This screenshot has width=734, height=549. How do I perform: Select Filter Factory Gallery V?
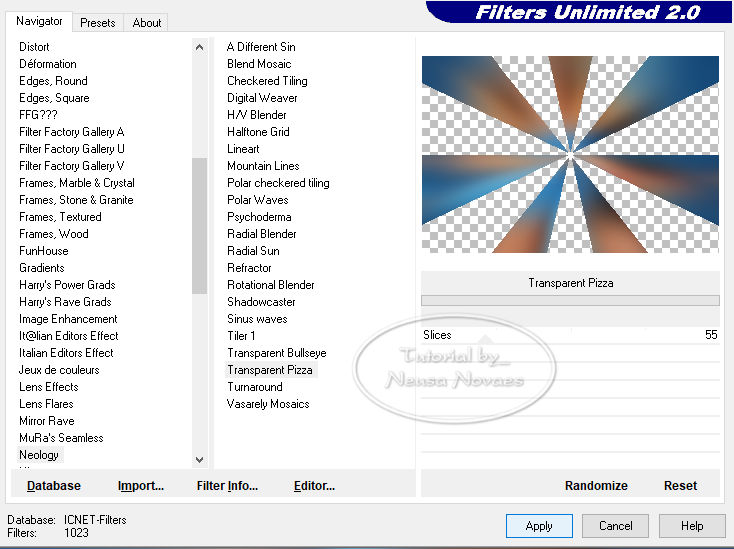coord(72,166)
